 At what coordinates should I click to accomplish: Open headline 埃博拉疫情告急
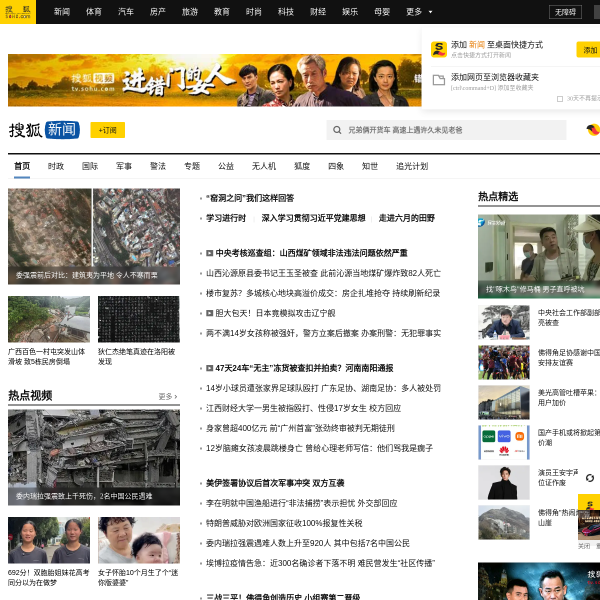pos(320,563)
